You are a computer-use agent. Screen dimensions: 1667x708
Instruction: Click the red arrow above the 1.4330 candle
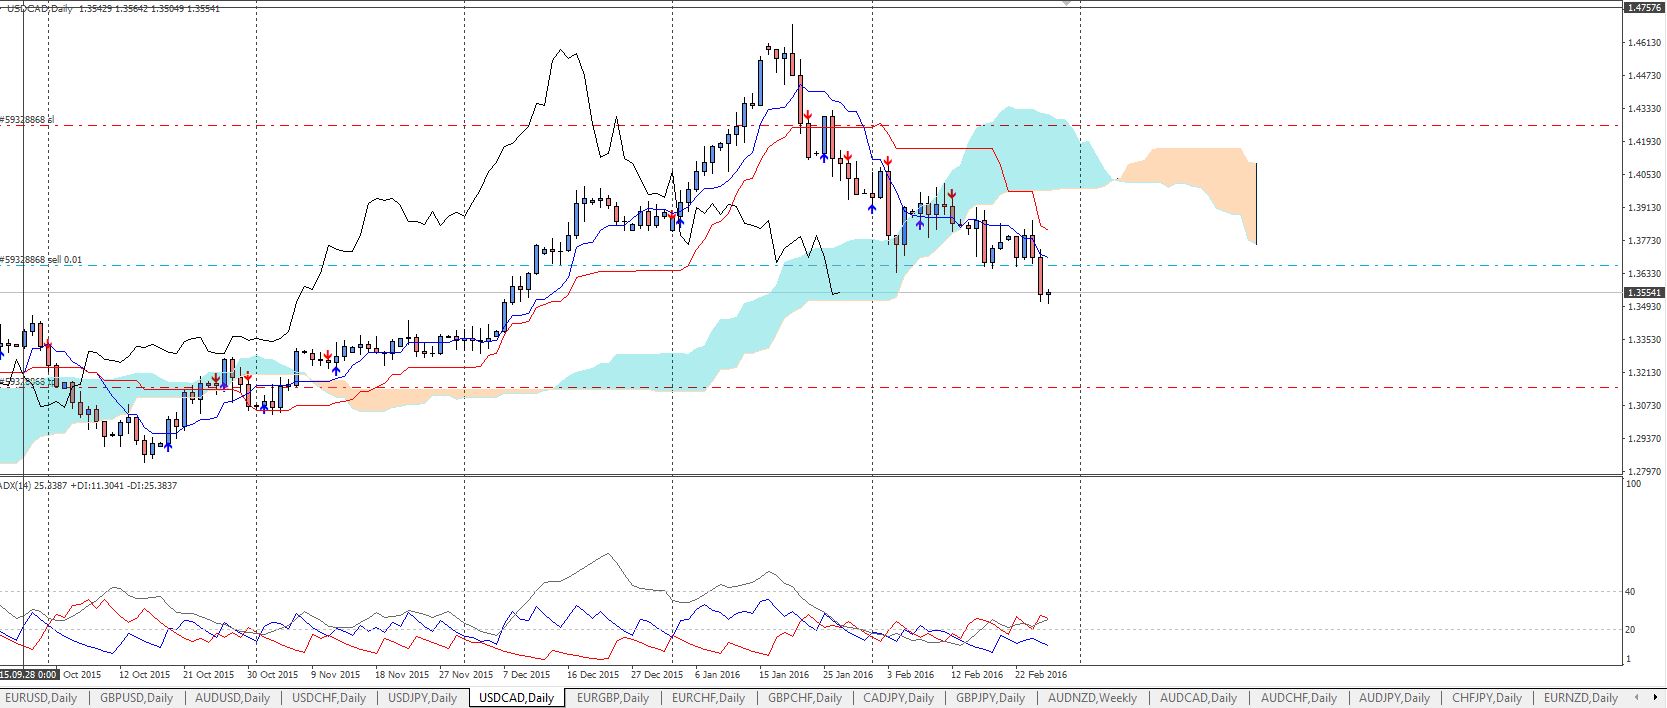click(807, 117)
